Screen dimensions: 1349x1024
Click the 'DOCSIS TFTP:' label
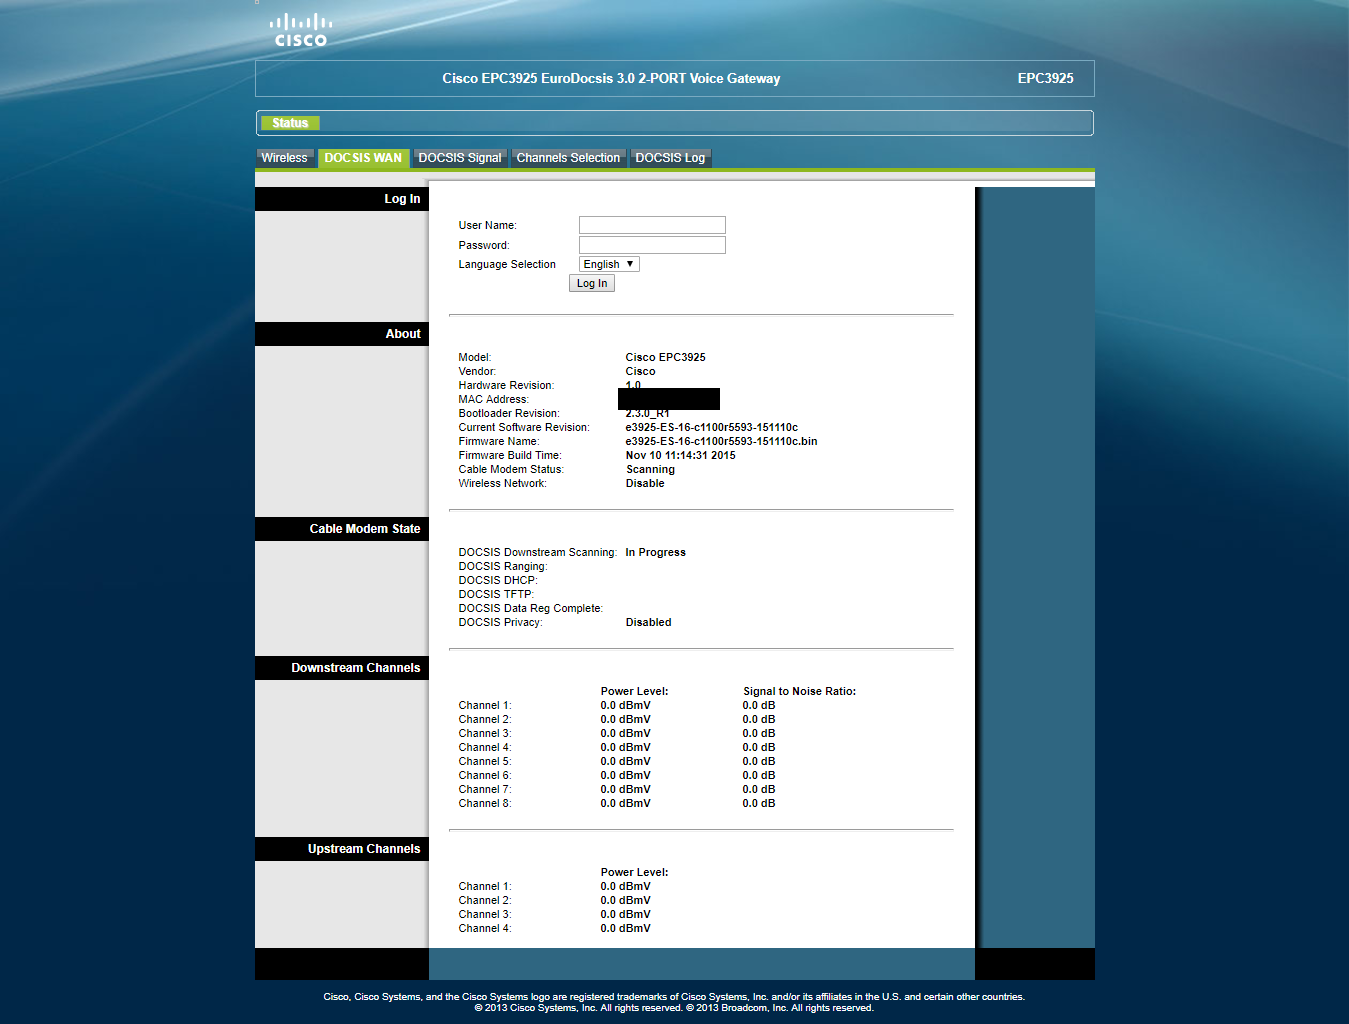pos(496,594)
